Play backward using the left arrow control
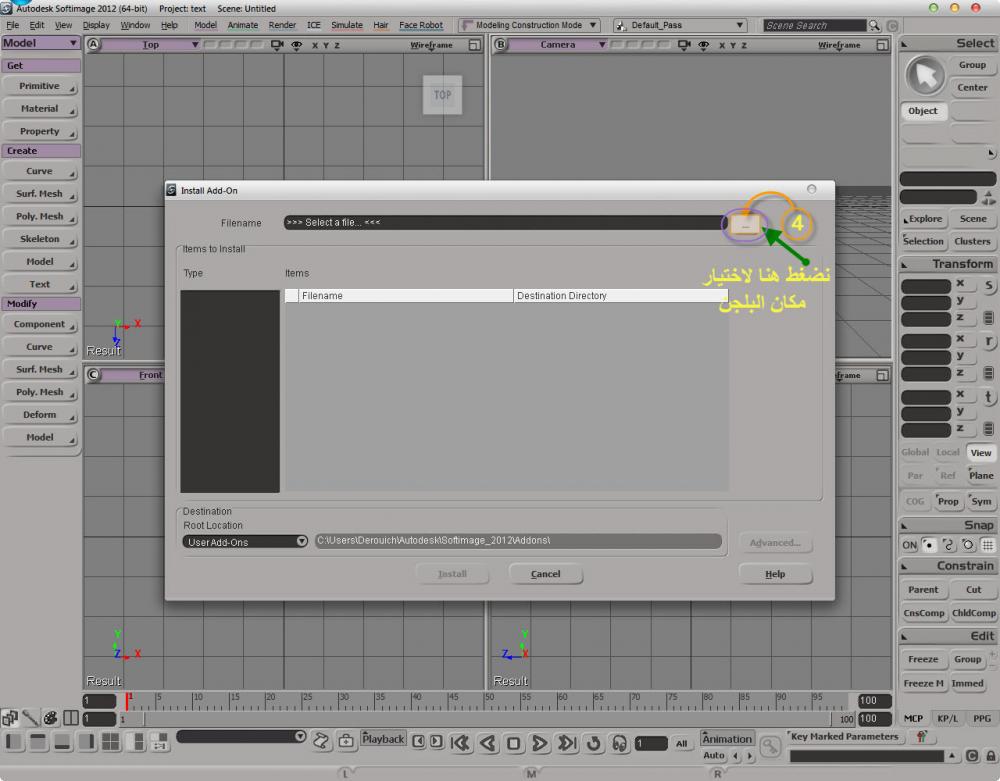This screenshot has width=1000, height=781. tap(487, 743)
